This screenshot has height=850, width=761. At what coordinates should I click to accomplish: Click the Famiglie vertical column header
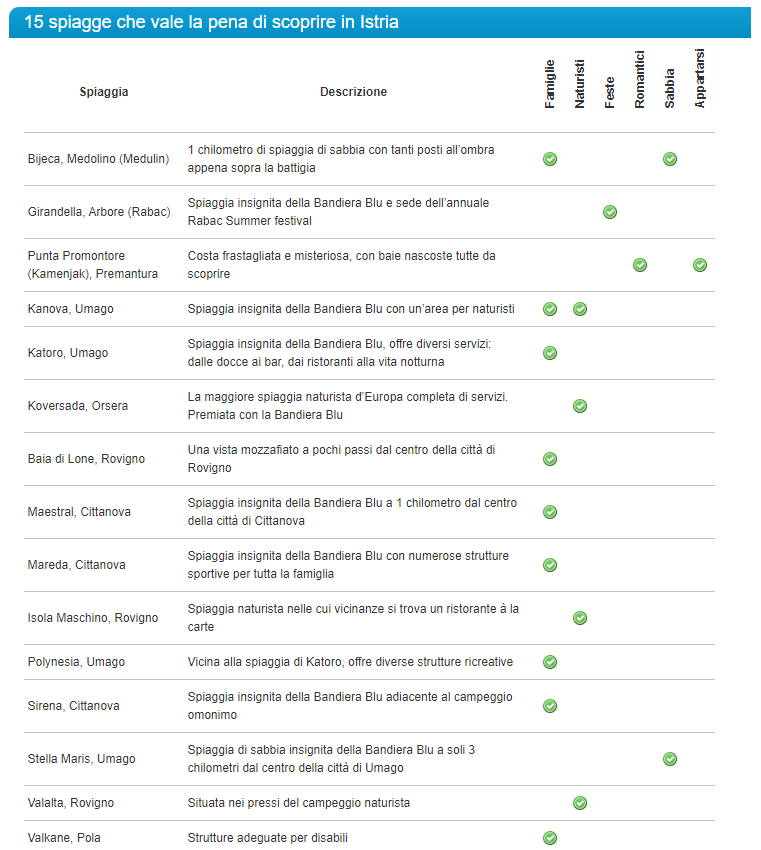coord(550,84)
